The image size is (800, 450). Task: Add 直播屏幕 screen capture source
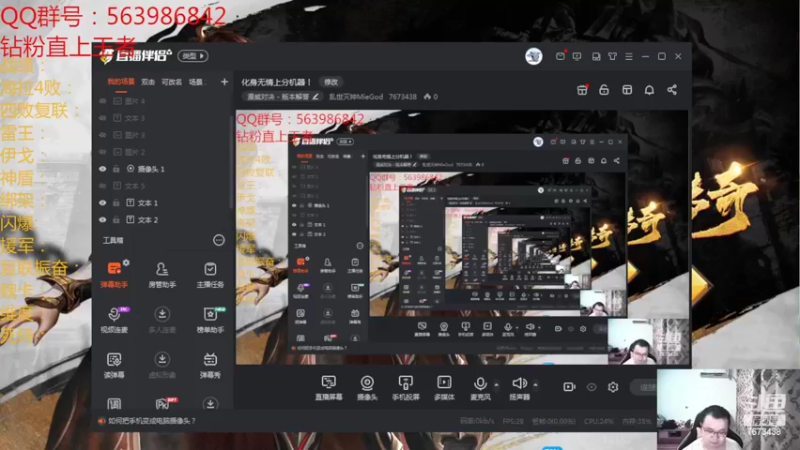329,388
